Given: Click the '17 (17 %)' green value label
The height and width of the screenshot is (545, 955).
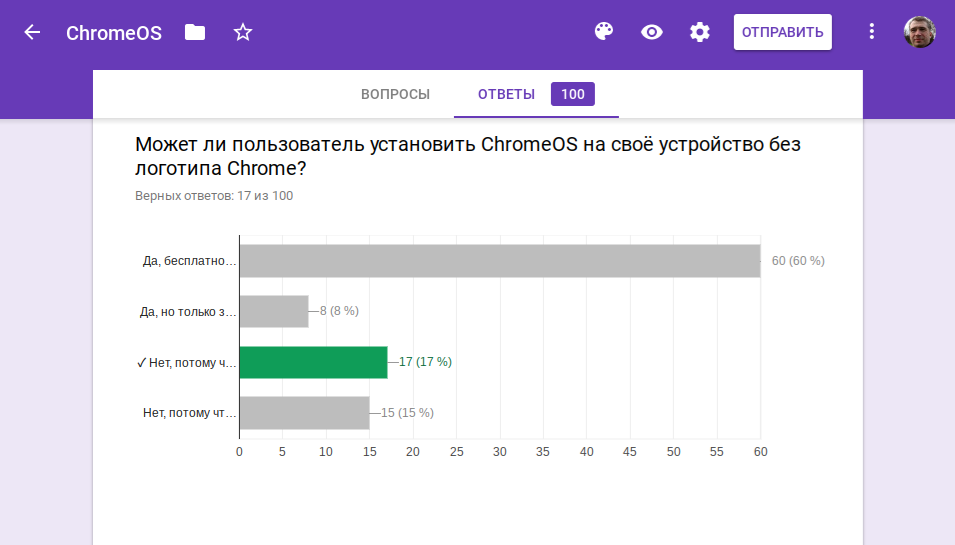Looking at the screenshot, I should [x=425, y=362].
